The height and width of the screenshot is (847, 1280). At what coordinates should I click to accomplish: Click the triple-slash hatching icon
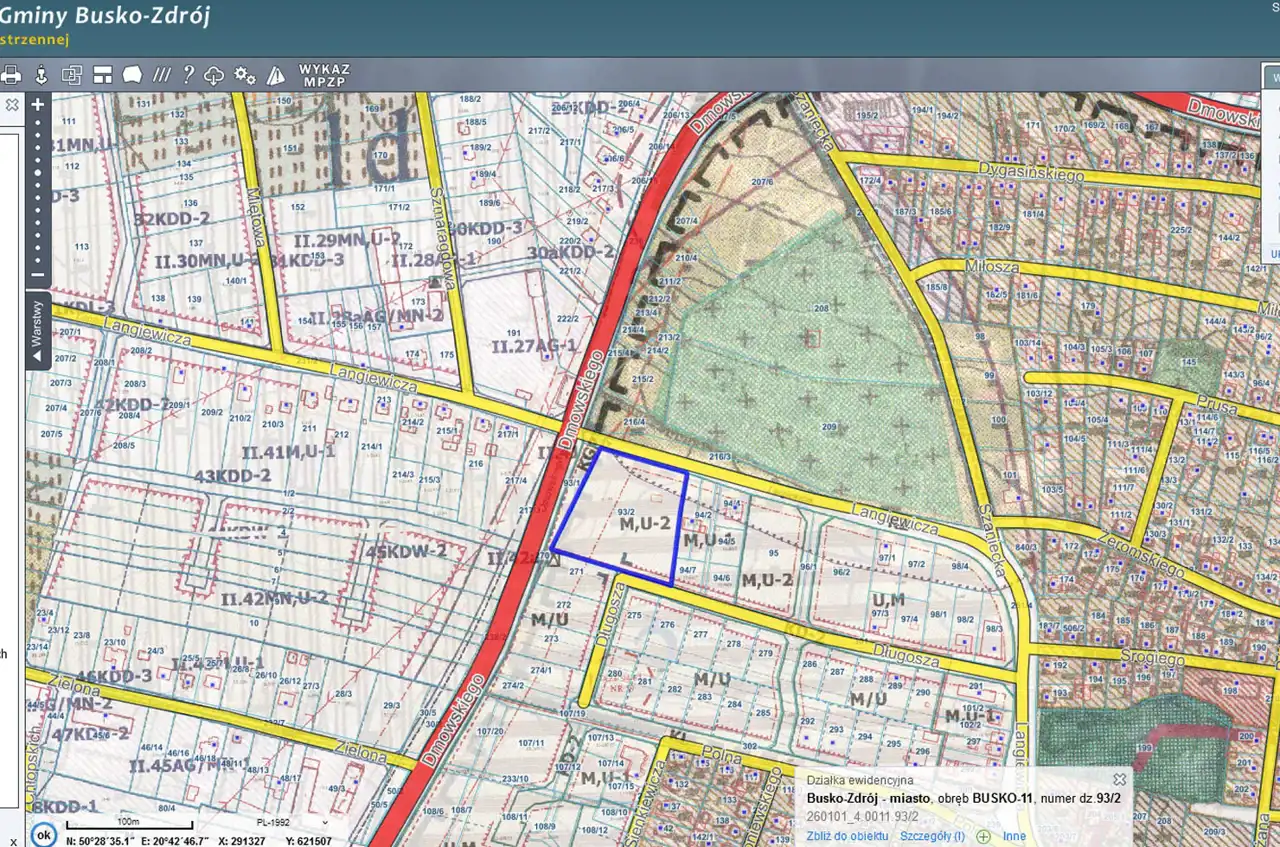click(161, 75)
